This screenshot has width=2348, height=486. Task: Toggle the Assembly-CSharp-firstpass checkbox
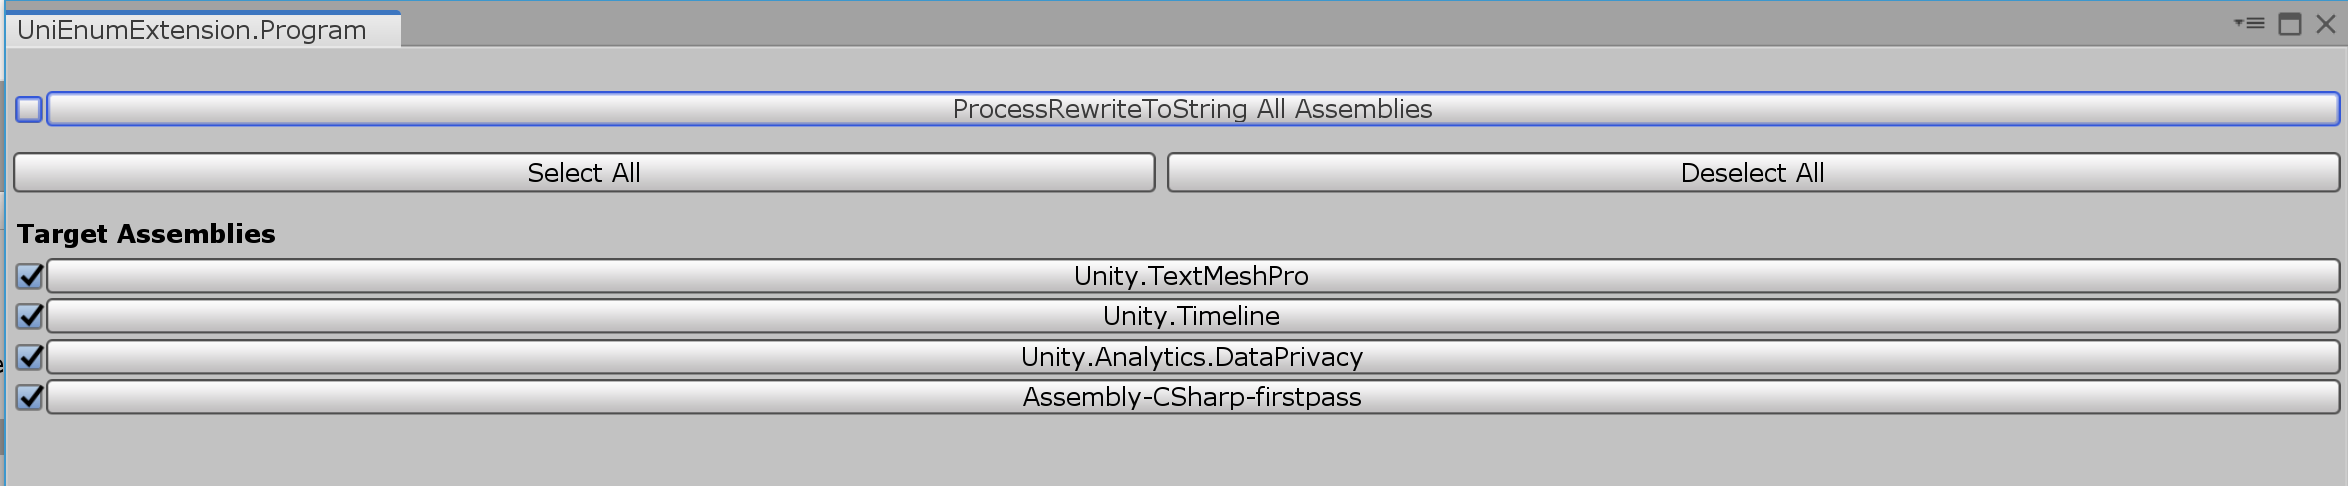tap(29, 397)
